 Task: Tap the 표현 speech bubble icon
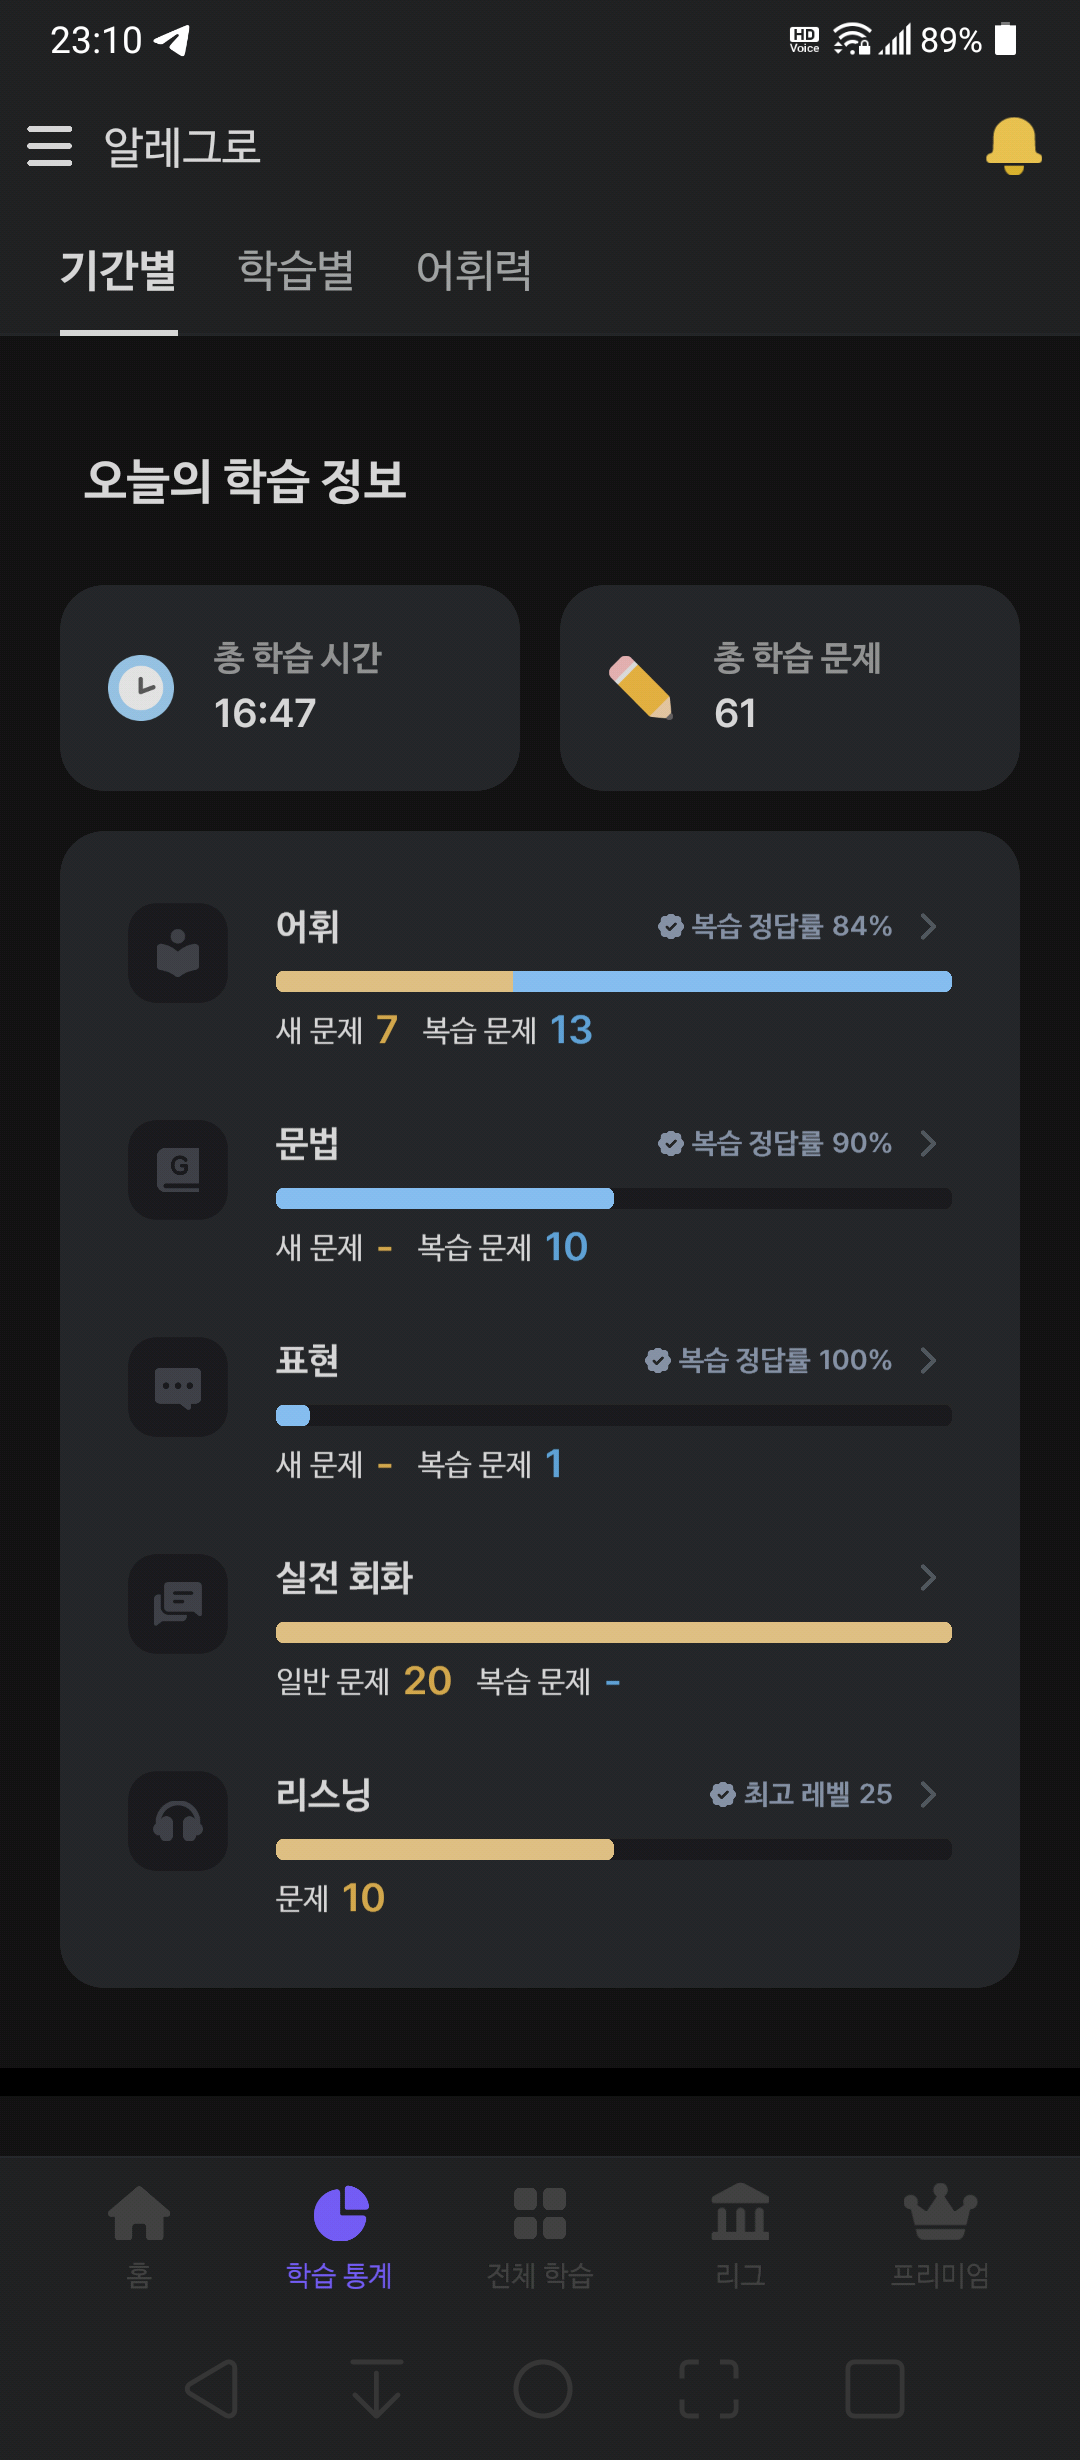178,1387
